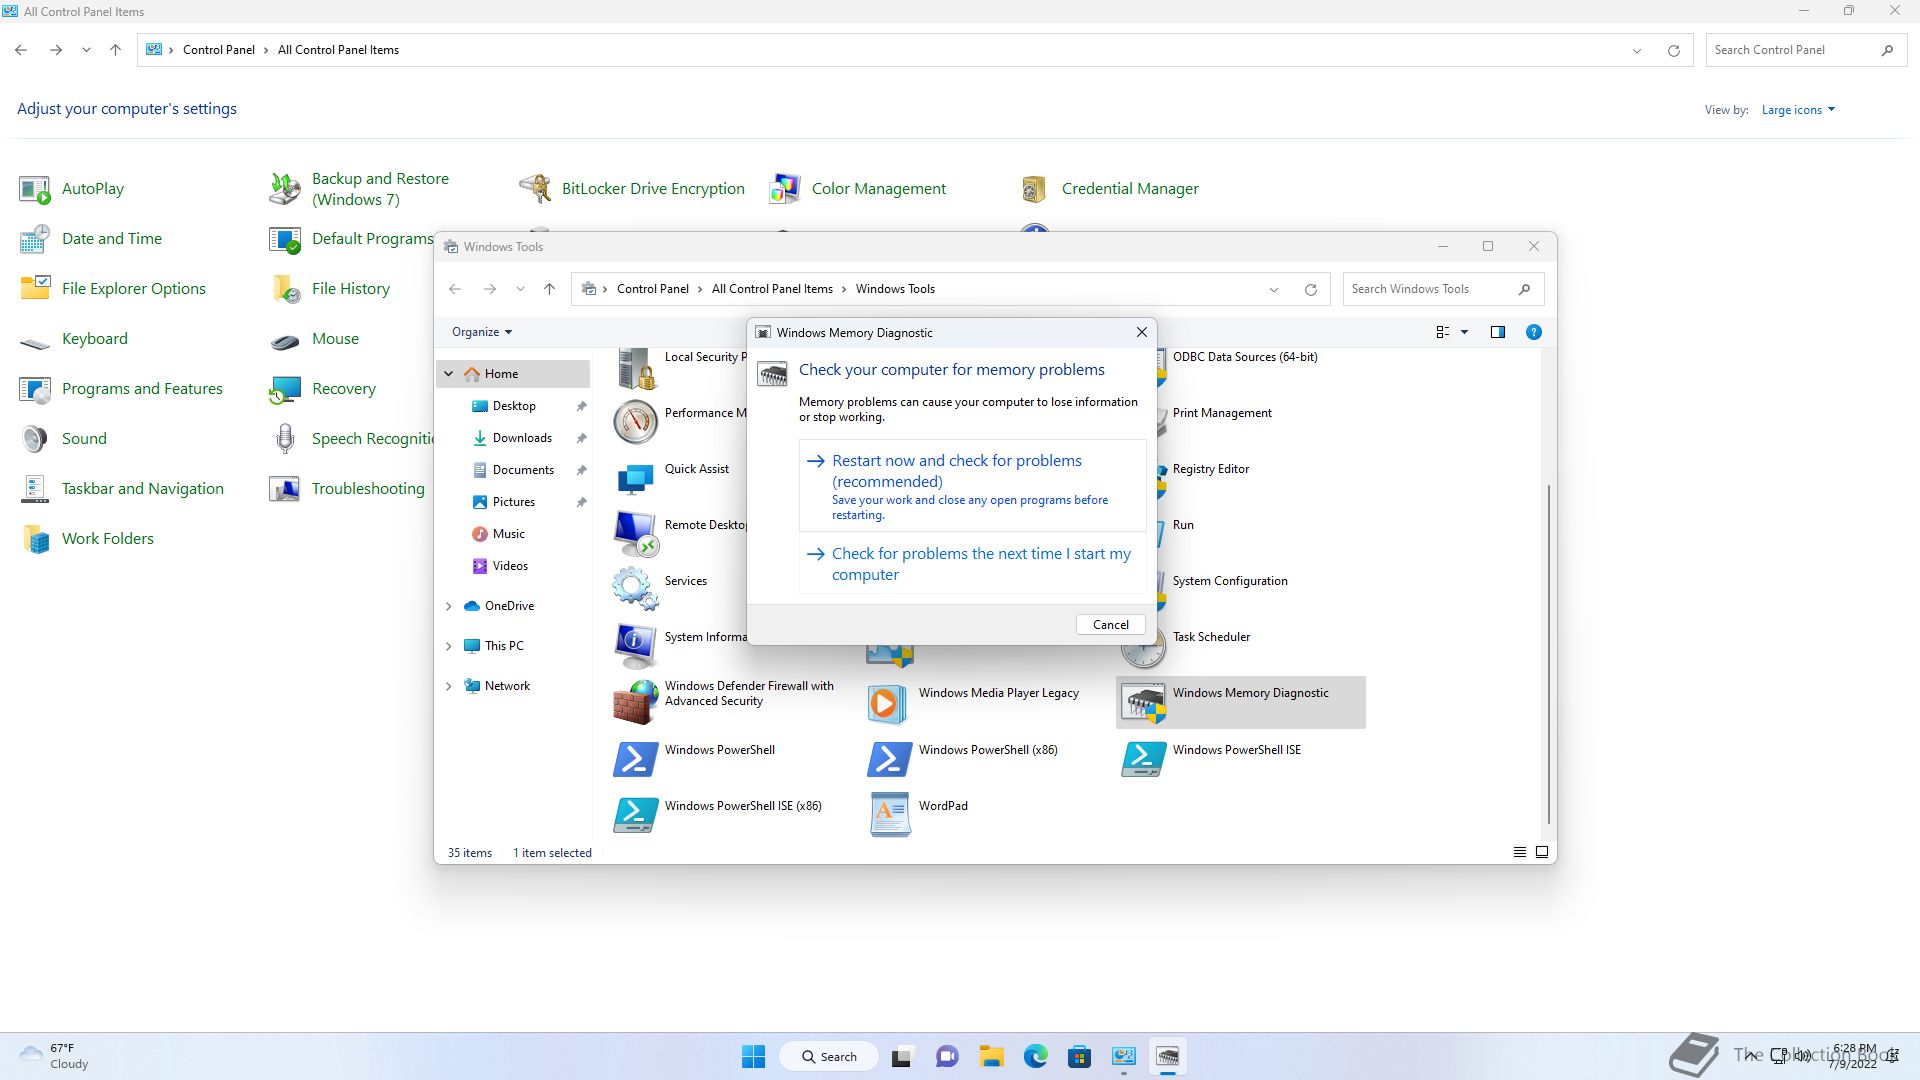Viewport: 1920px width, 1080px height.
Task: Refresh the Windows Tools window
Action: coord(1310,290)
